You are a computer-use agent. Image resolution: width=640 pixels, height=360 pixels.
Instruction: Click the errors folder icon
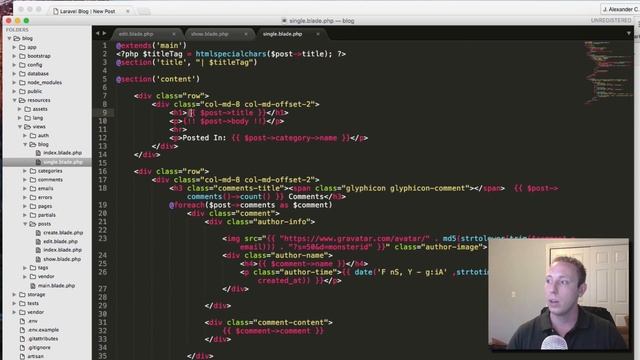coord(33,198)
